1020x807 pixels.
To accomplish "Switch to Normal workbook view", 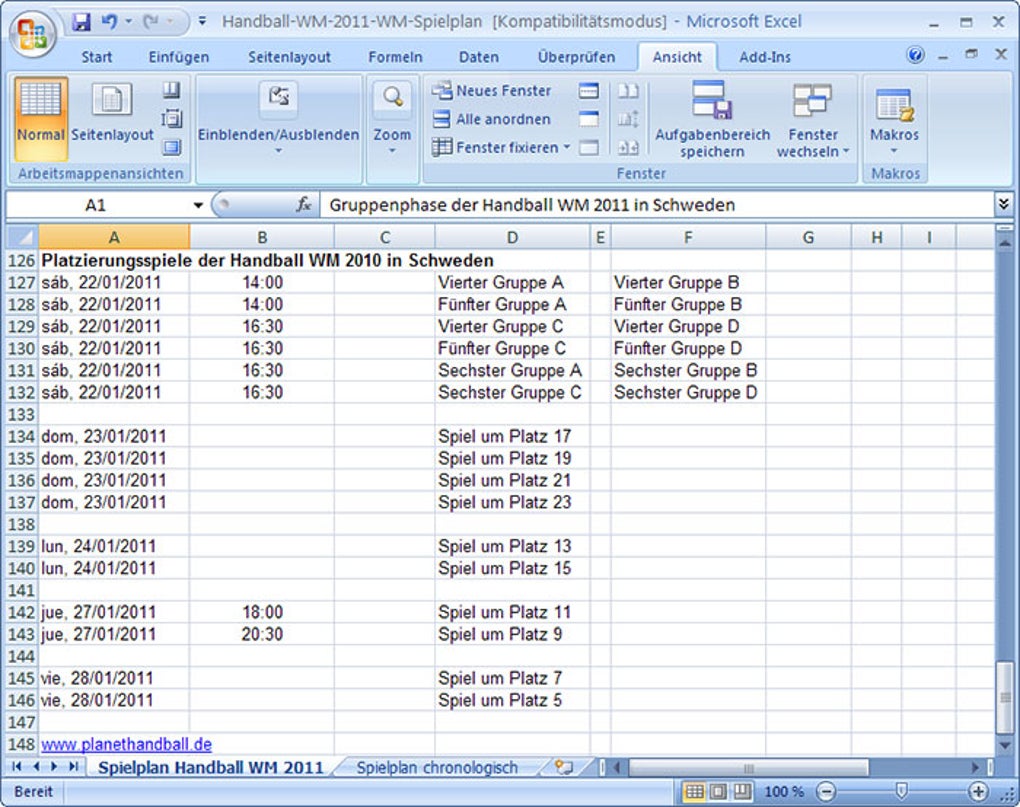I will coord(40,119).
